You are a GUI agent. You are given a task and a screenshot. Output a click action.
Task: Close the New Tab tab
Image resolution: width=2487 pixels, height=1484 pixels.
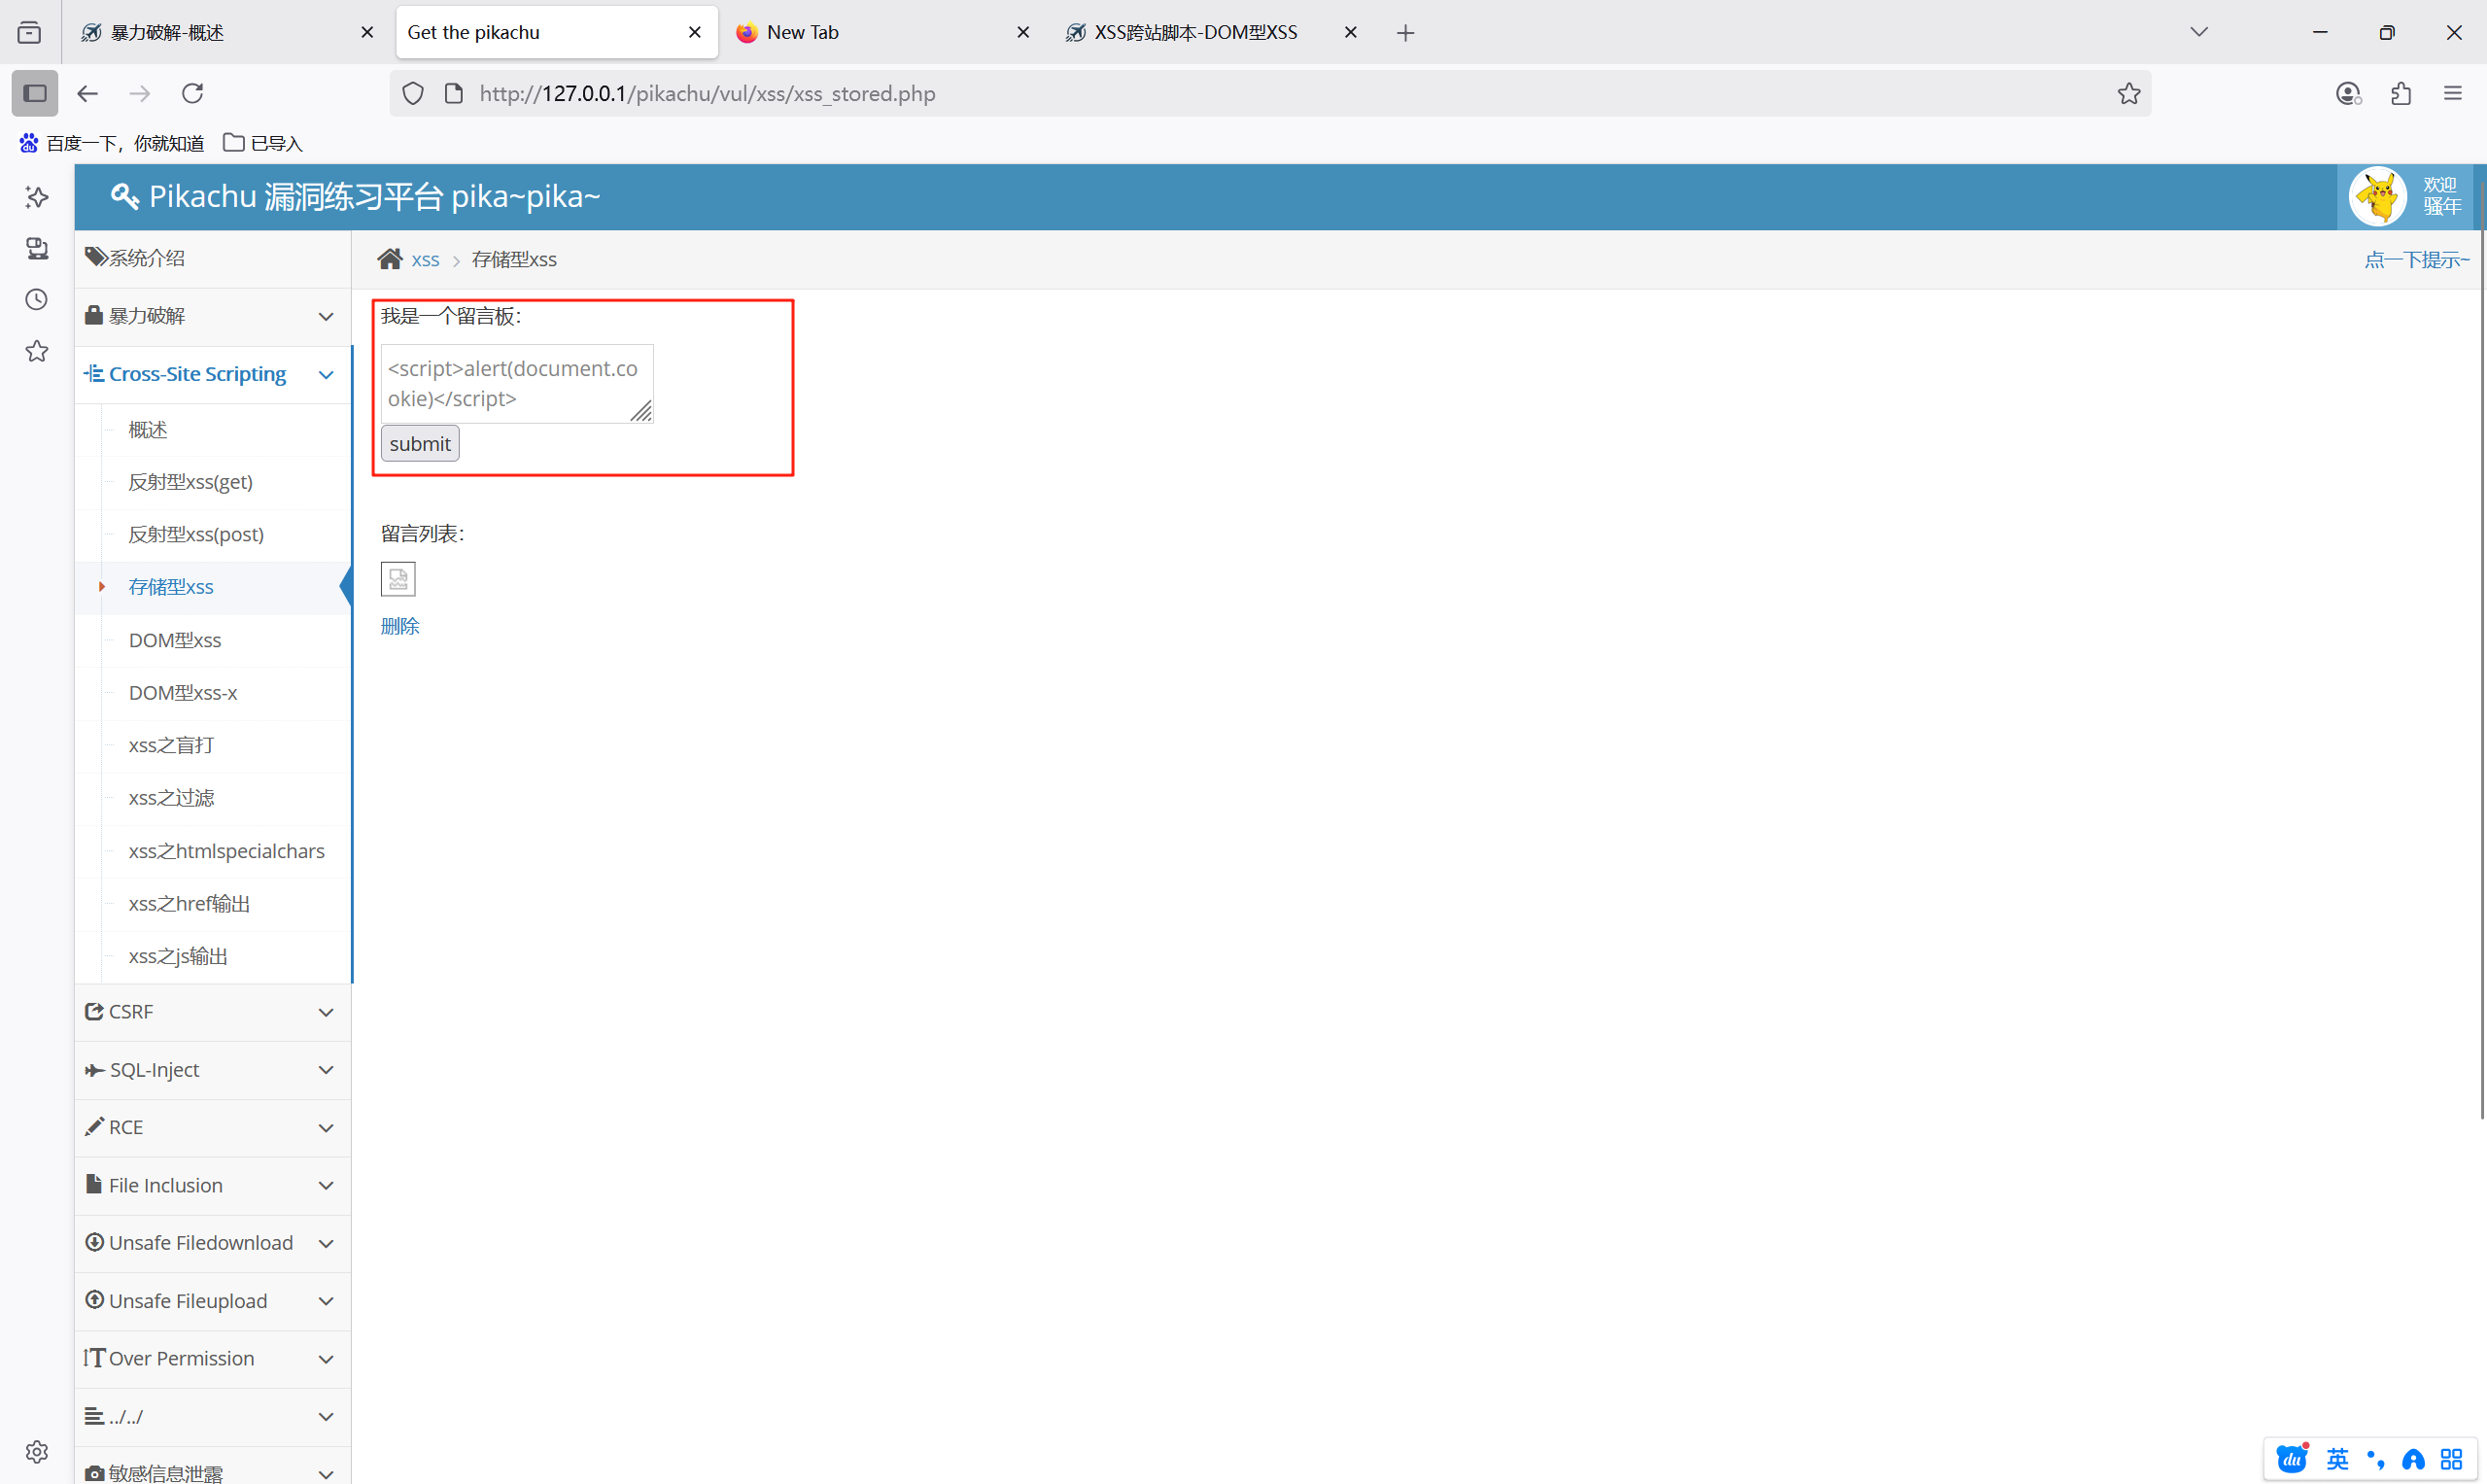pyautogui.click(x=1023, y=33)
